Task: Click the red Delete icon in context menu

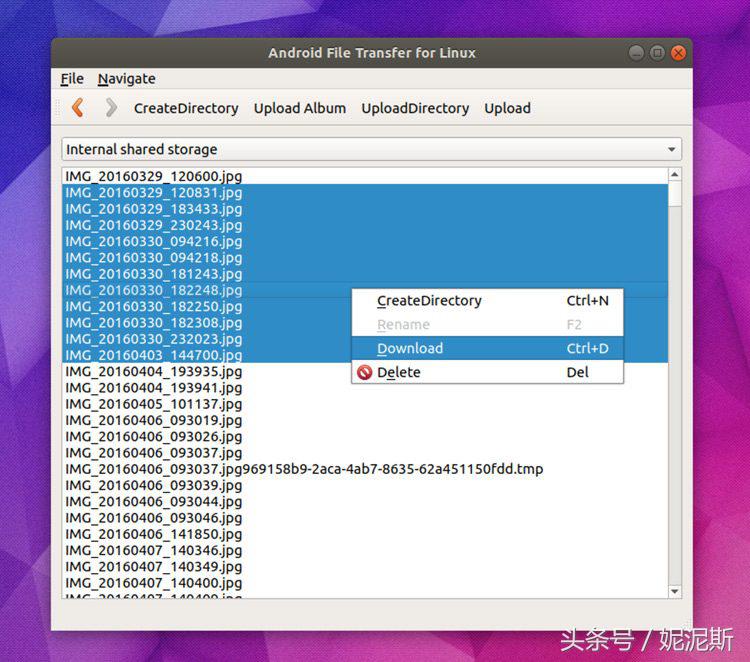Action: [x=364, y=372]
